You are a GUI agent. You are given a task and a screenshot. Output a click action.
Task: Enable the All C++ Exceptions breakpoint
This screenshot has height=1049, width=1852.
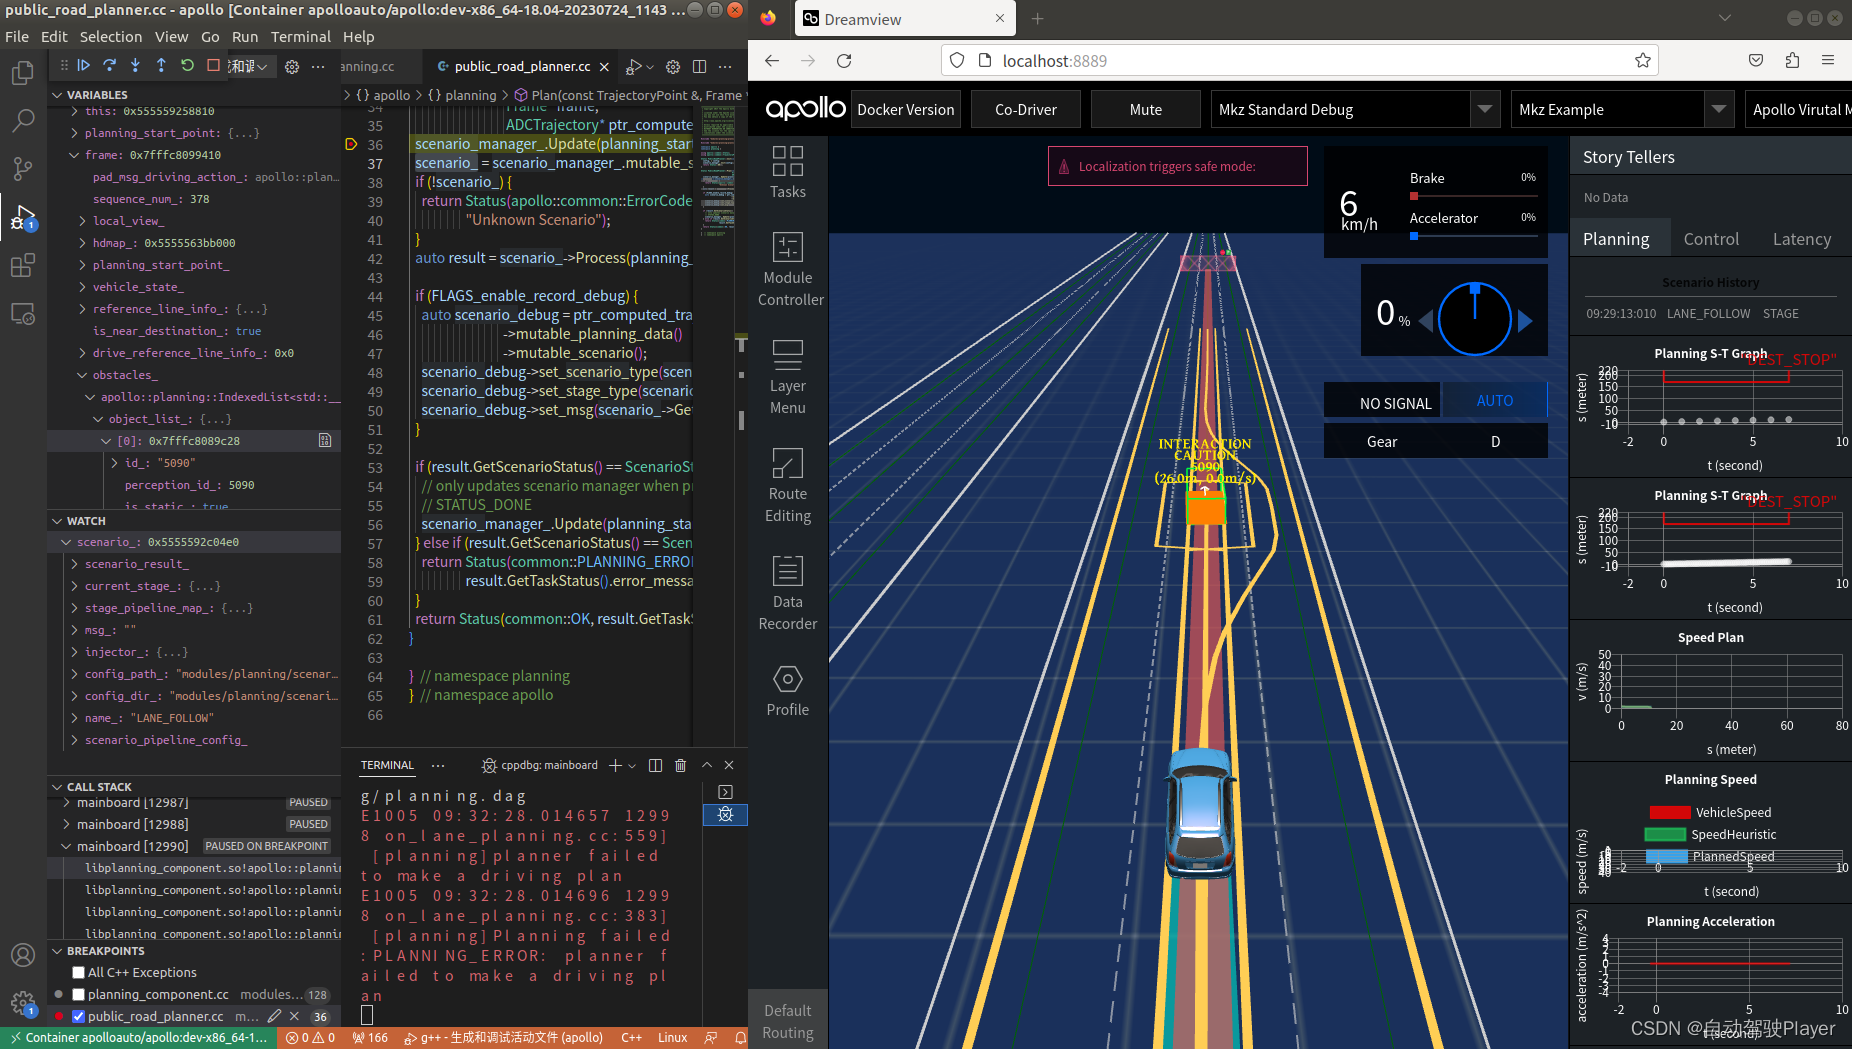77,971
